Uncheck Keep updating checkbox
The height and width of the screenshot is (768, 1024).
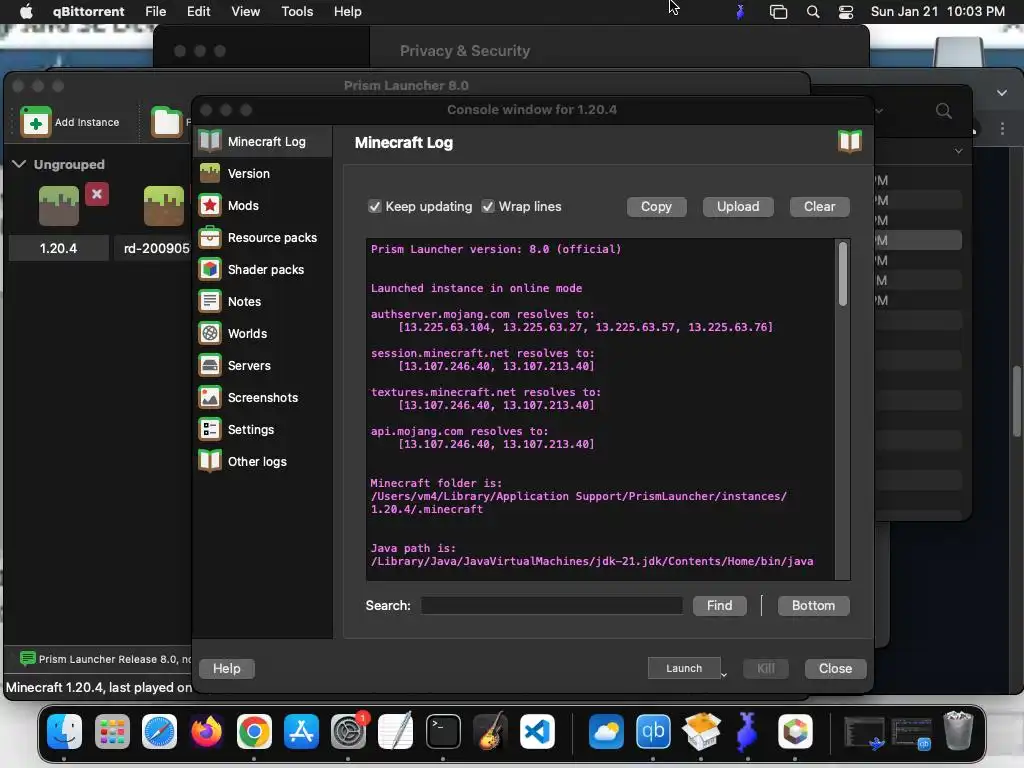pos(375,206)
